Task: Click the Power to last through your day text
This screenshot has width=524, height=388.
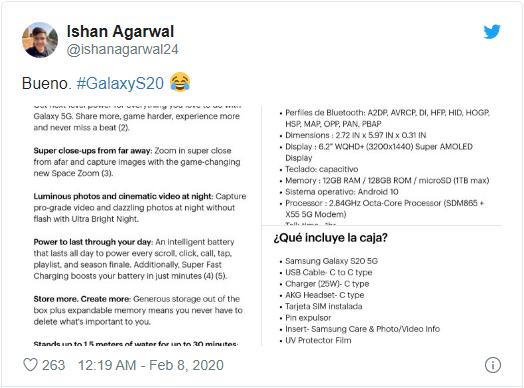Action: click(x=93, y=242)
